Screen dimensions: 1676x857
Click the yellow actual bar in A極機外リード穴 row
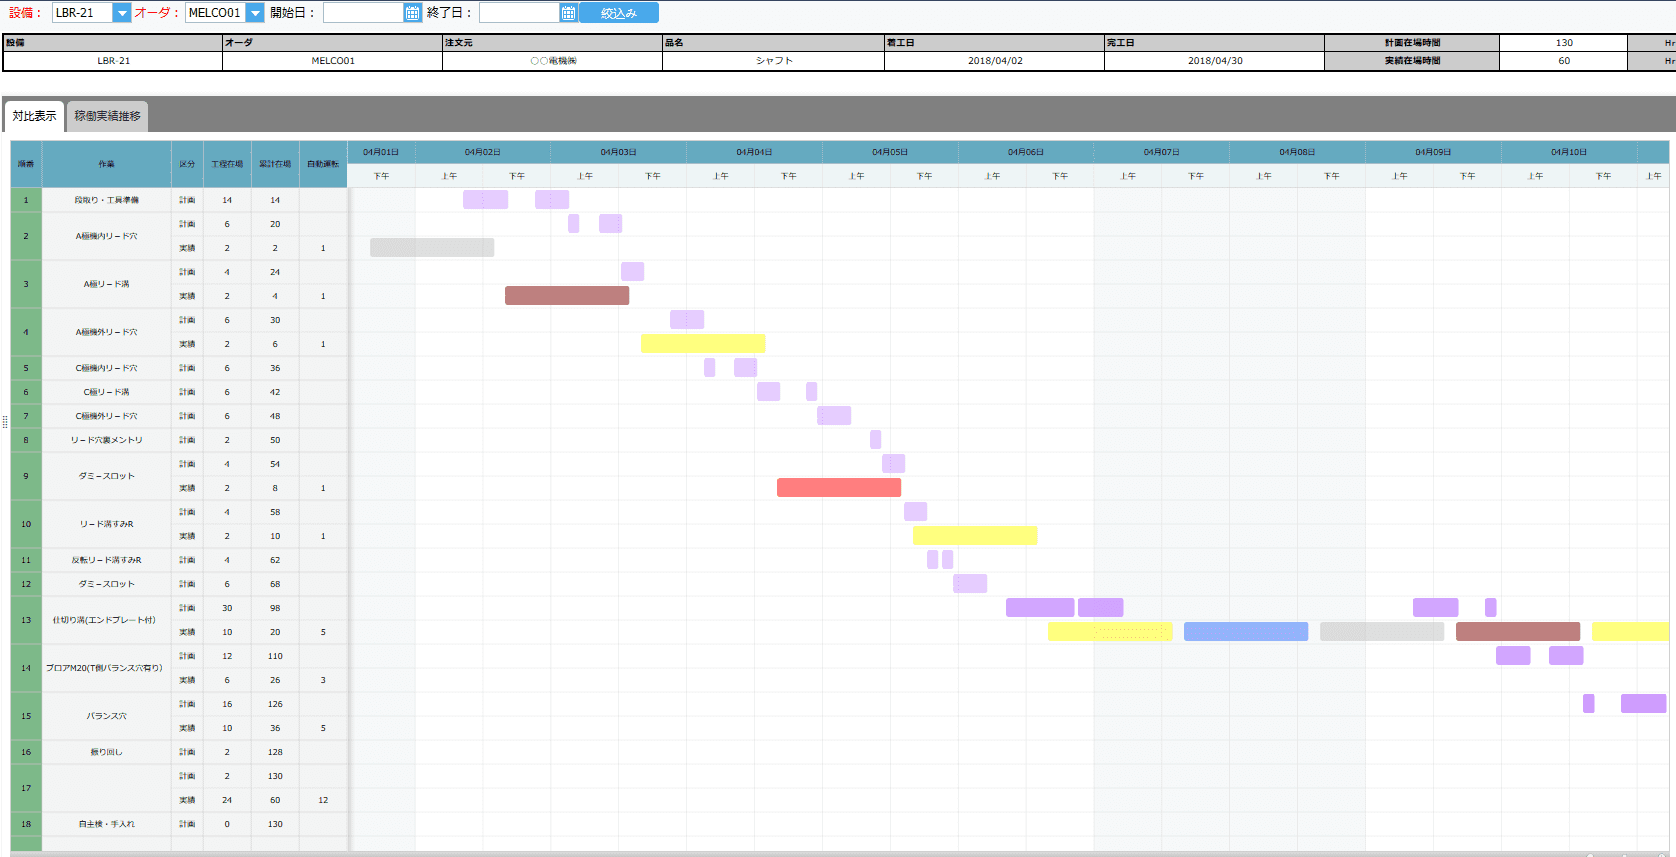(703, 343)
